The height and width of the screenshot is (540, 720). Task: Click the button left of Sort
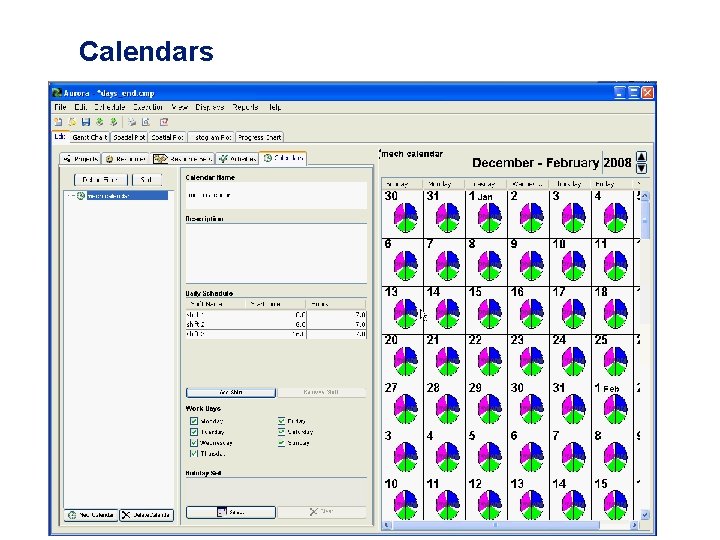tap(101, 180)
